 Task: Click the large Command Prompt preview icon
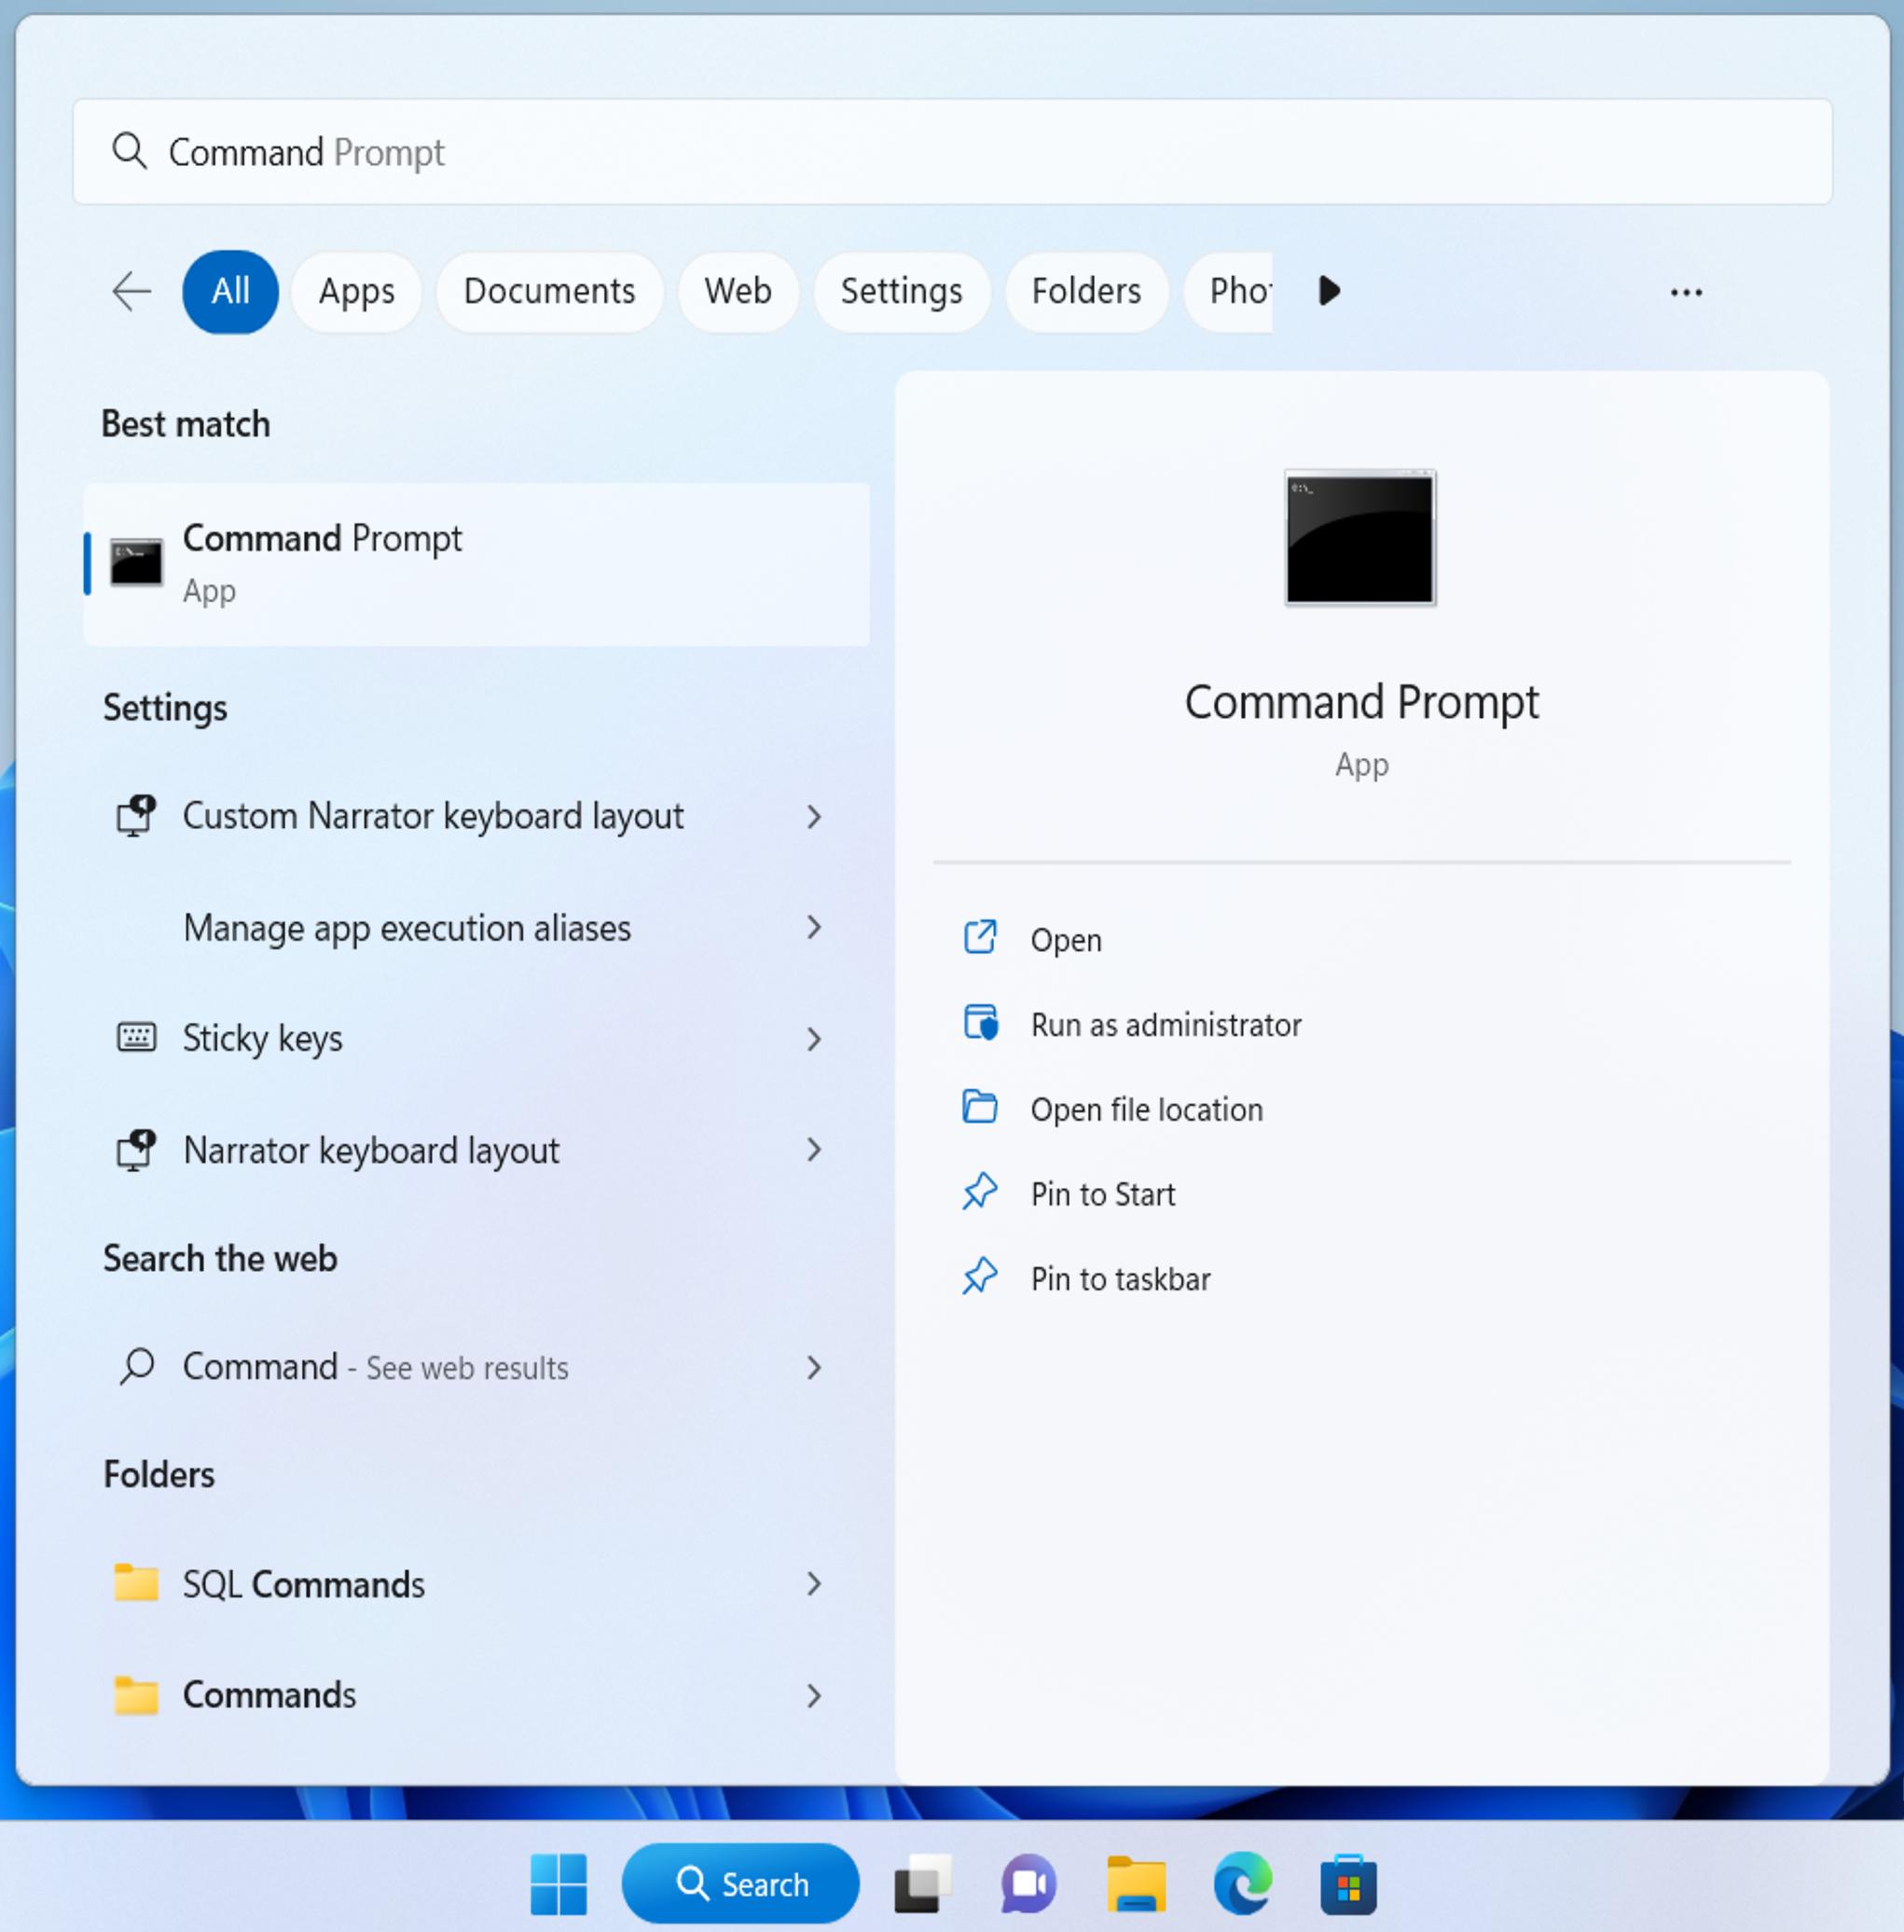click(x=1359, y=538)
